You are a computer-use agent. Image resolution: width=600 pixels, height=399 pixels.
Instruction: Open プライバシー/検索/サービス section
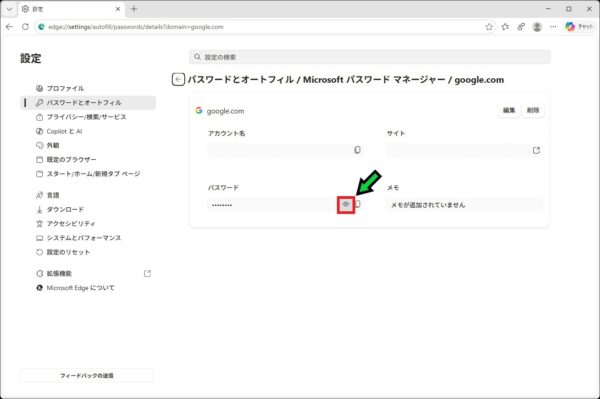pyautogui.click(x=88, y=117)
